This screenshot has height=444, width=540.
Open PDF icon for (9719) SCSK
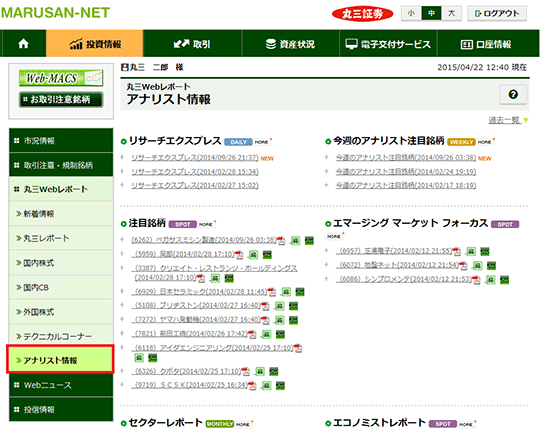tap(252, 385)
